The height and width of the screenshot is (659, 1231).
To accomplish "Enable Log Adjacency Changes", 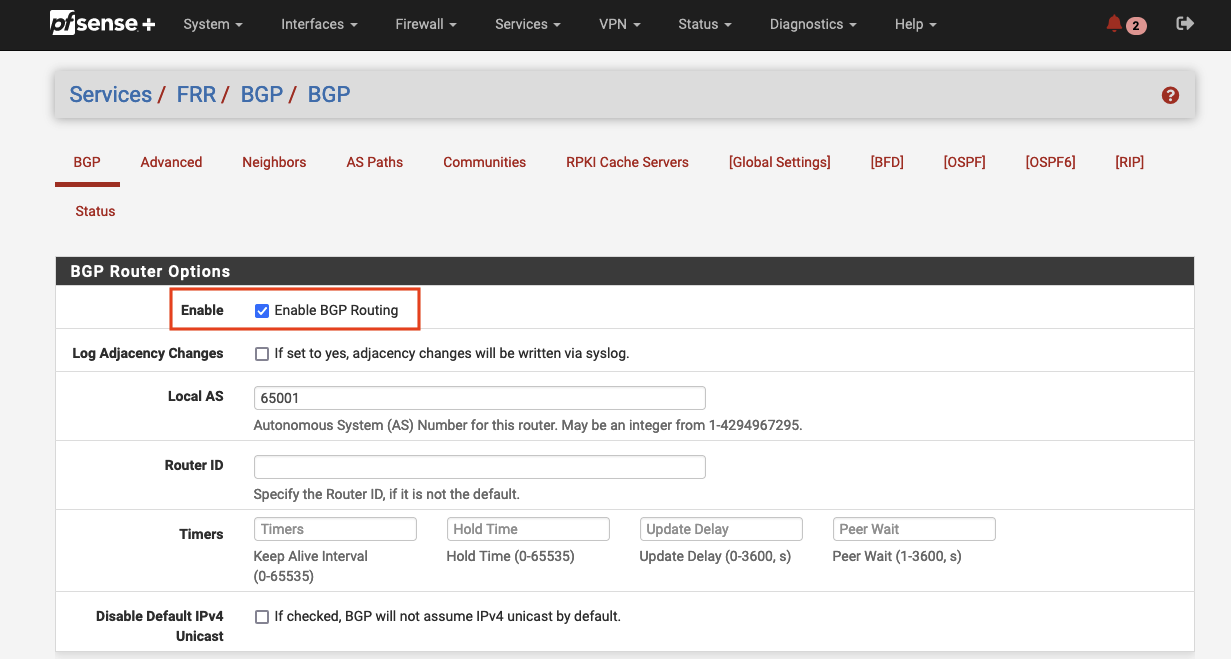I will [262, 353].
